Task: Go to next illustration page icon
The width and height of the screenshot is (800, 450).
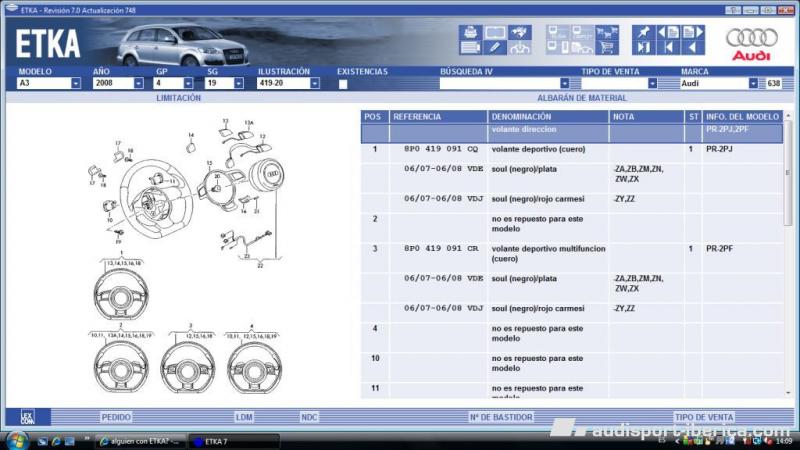Action: tap(693, 32)
